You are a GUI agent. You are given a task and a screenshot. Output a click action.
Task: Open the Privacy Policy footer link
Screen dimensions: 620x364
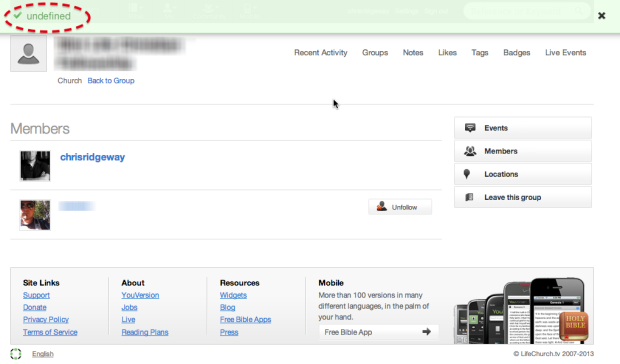pyautogui.click(x=46, y=319)
